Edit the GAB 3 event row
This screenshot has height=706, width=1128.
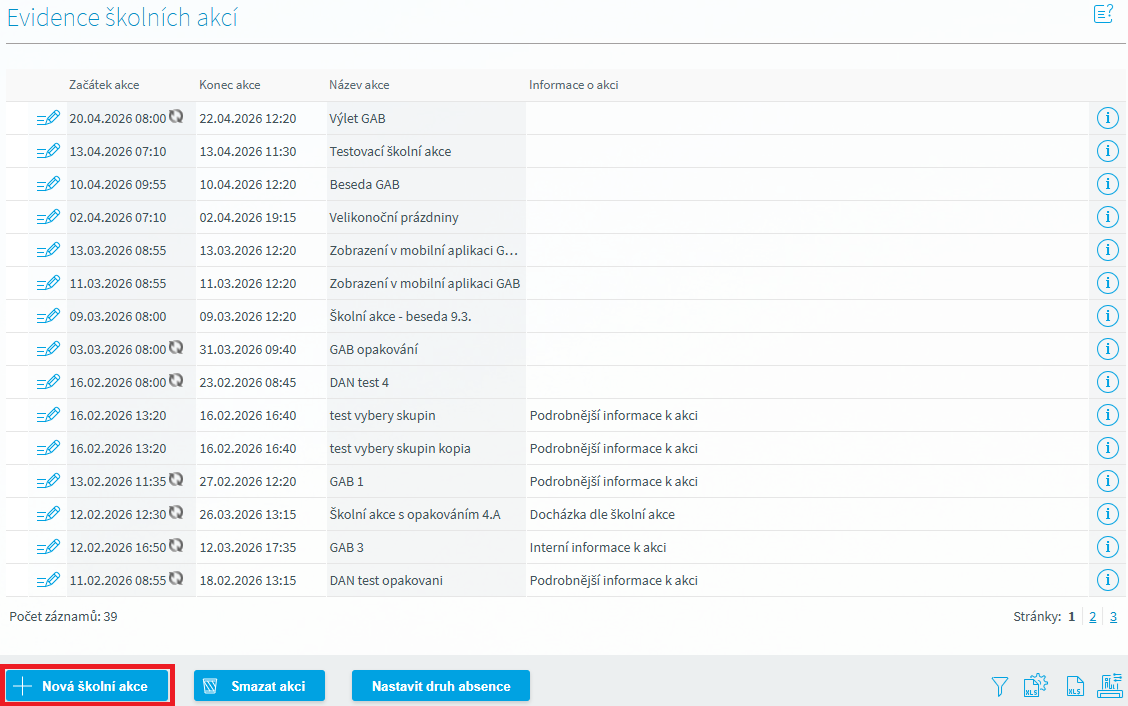coord(48,548)
